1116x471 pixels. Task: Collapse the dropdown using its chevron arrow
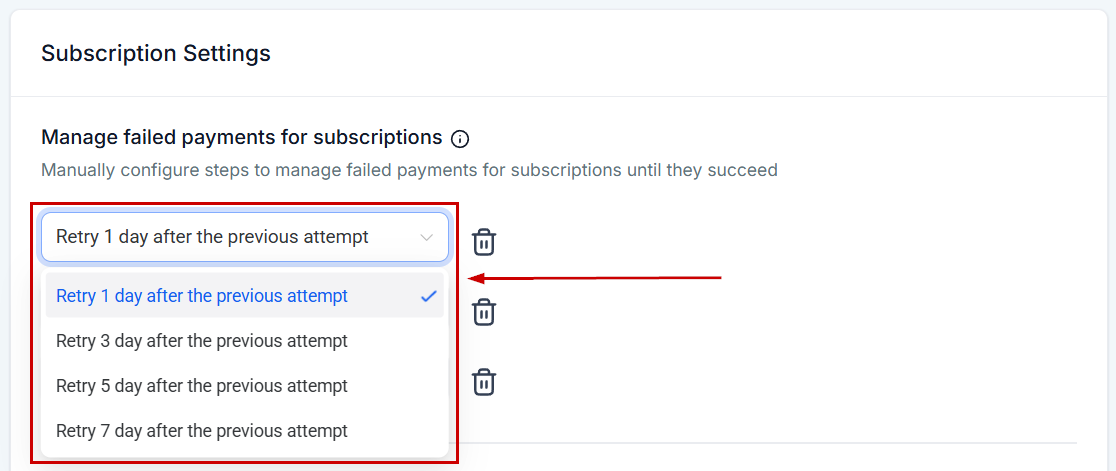click(426, 238)
